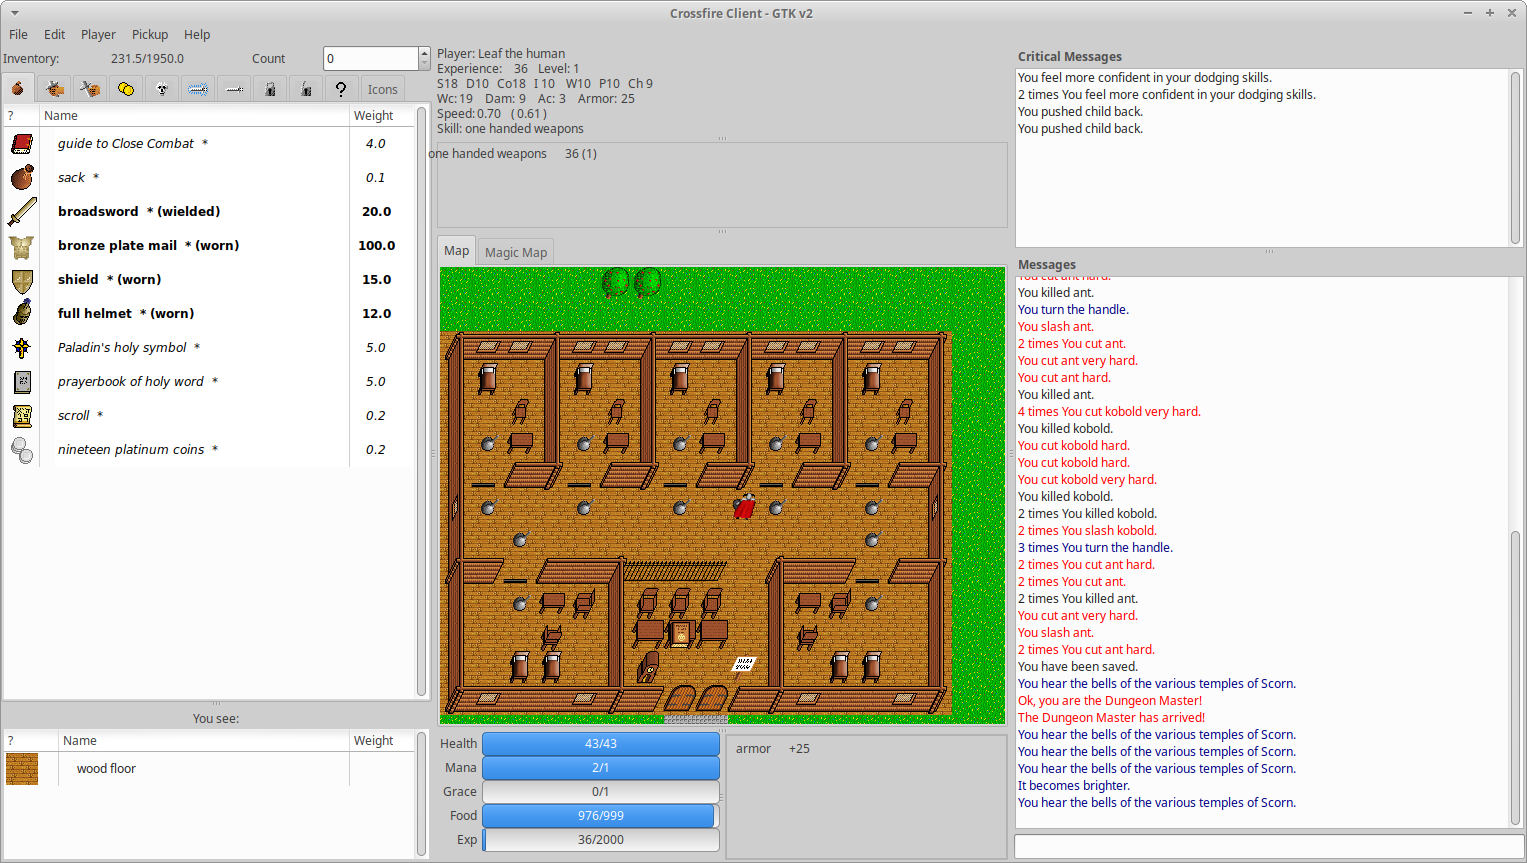Switch to the Magic Map tab
This screenshot has width=1527, height=863.
point(516,252)
